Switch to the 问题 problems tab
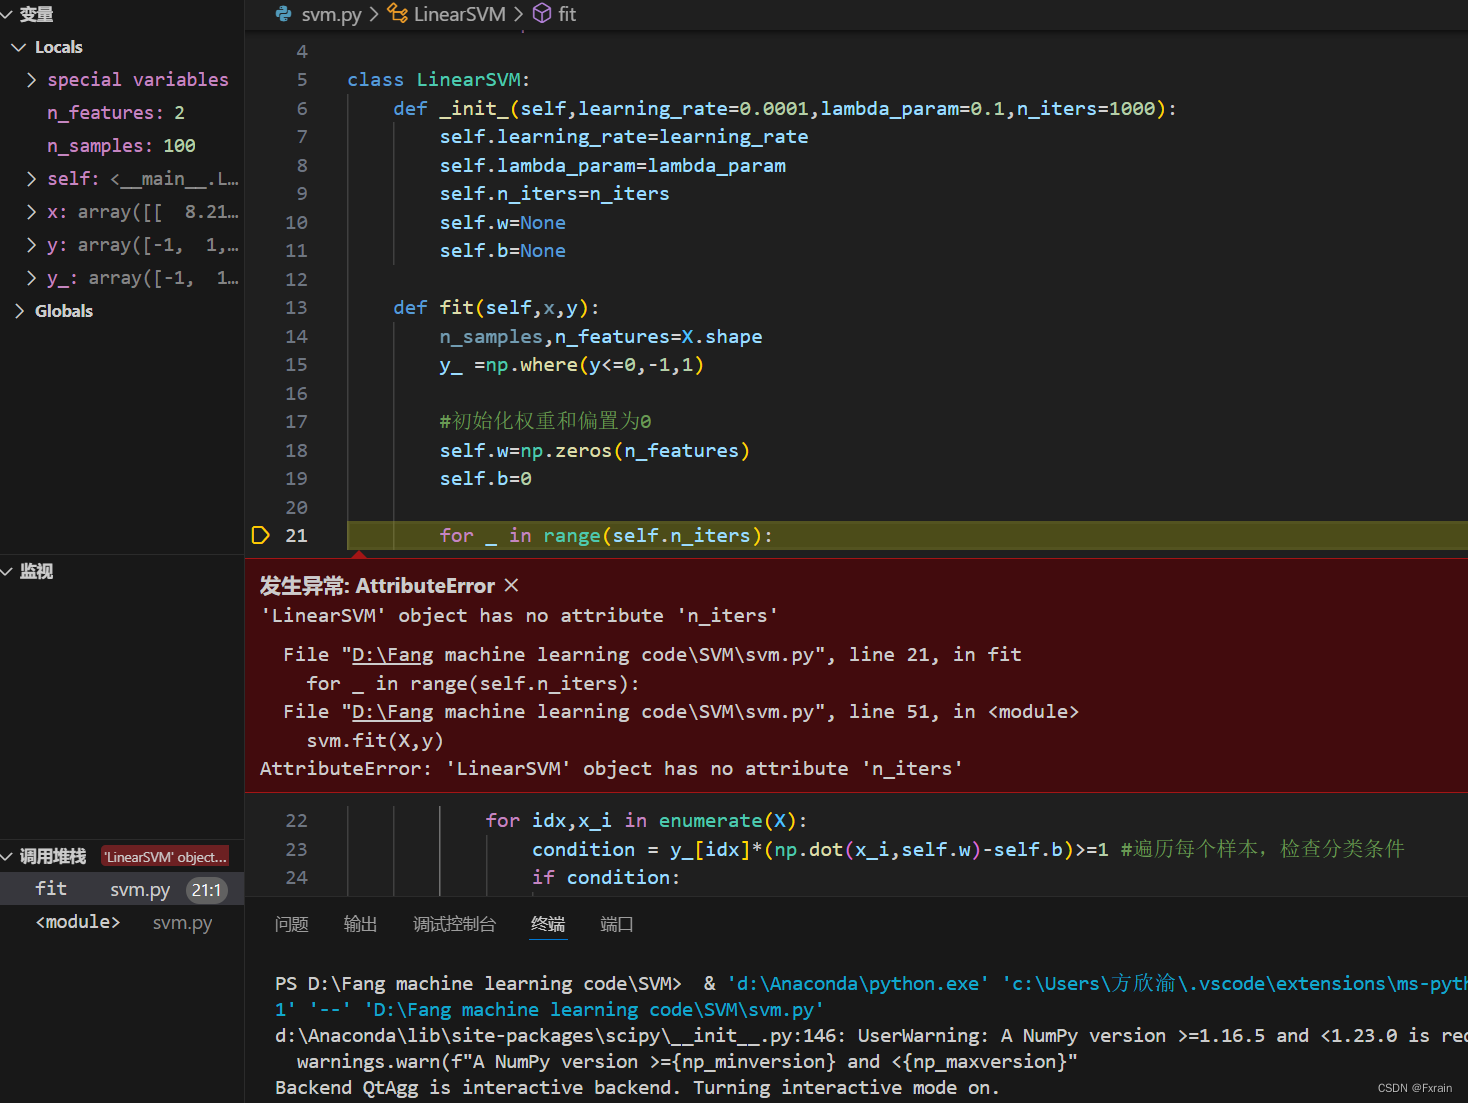Image resolution: width=1468 pixels, height=1103 pixels. coord(291,924)
